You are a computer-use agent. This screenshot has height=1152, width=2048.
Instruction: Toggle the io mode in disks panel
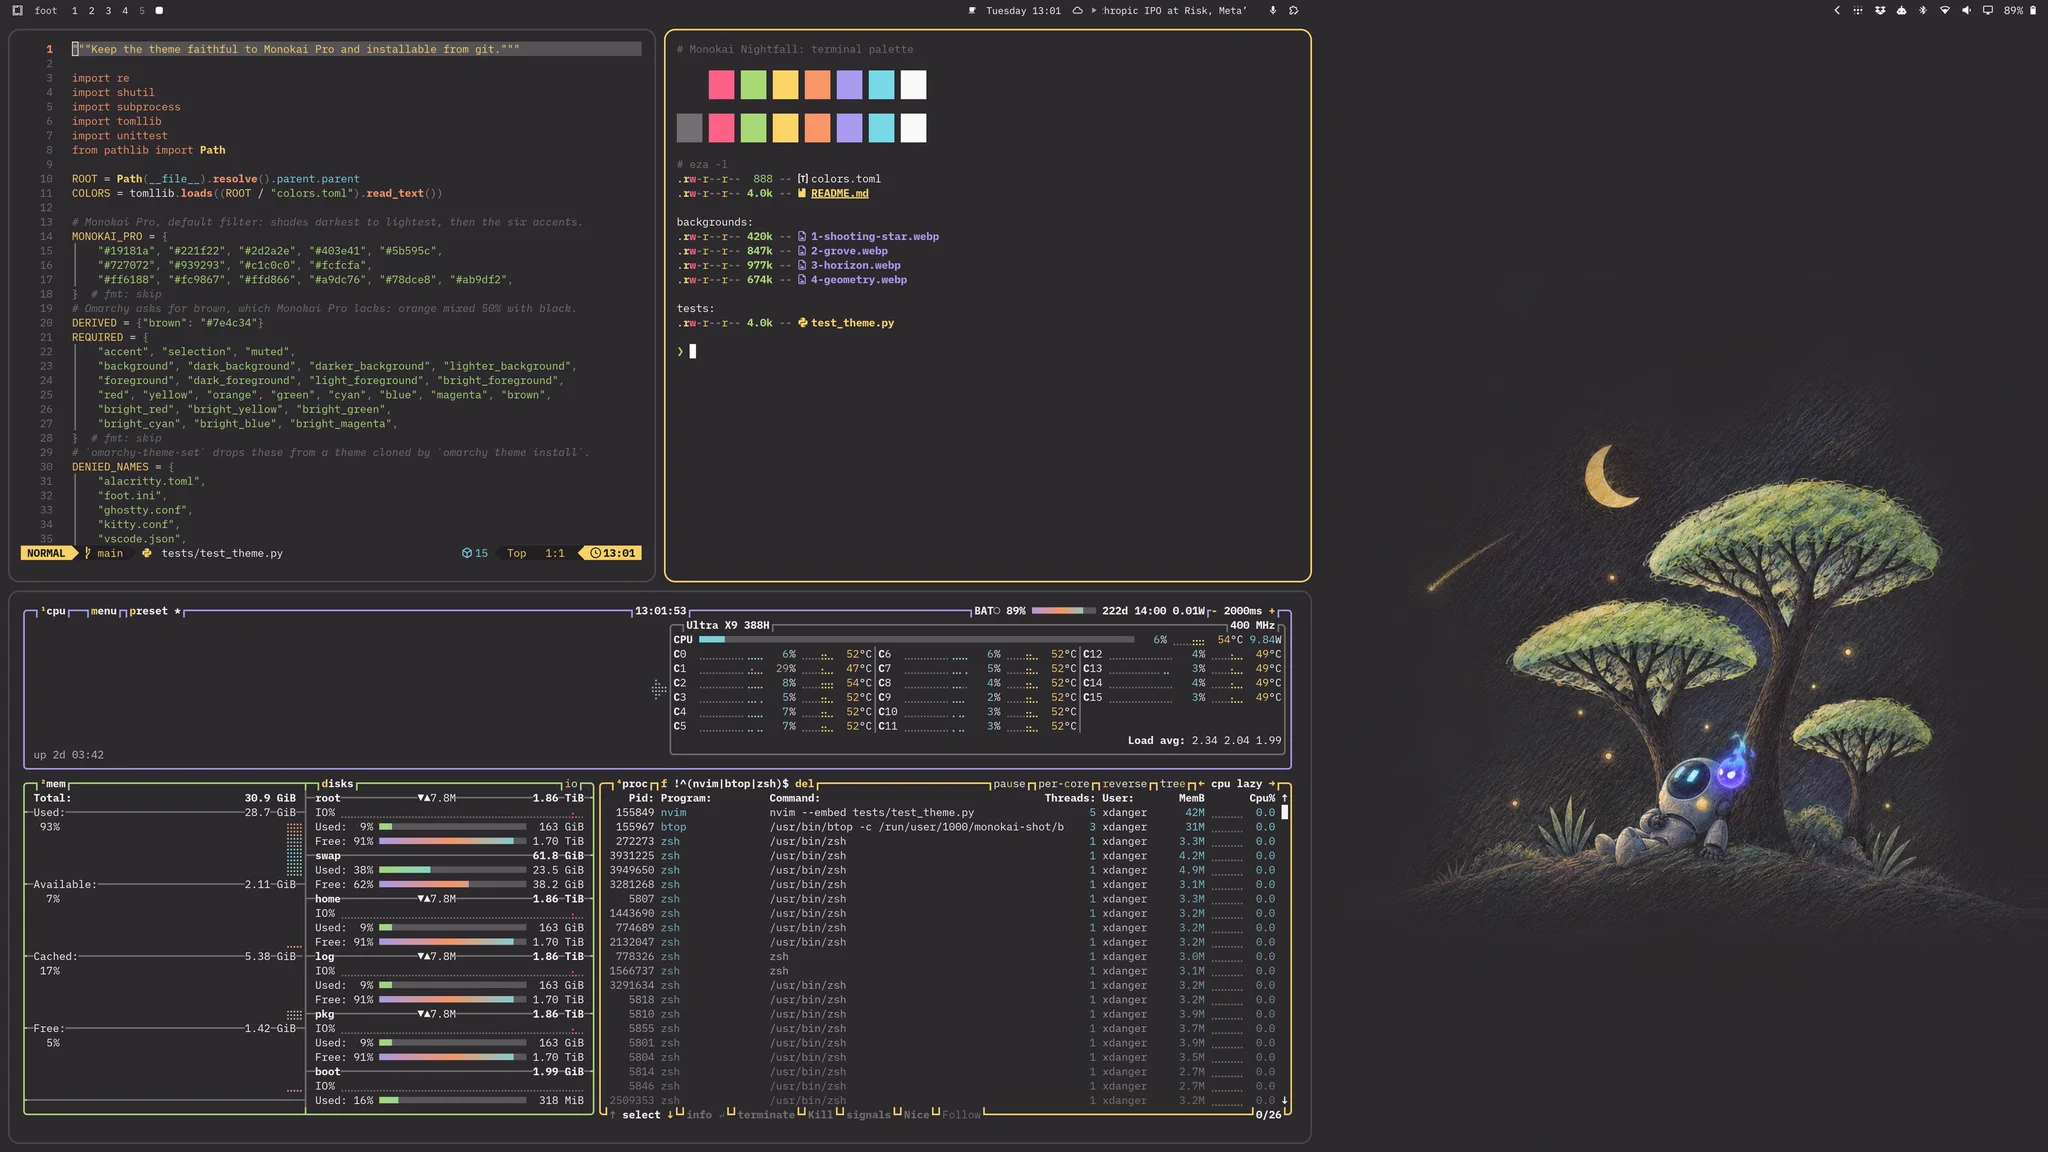pyautogui.click(x=571, y=784)
